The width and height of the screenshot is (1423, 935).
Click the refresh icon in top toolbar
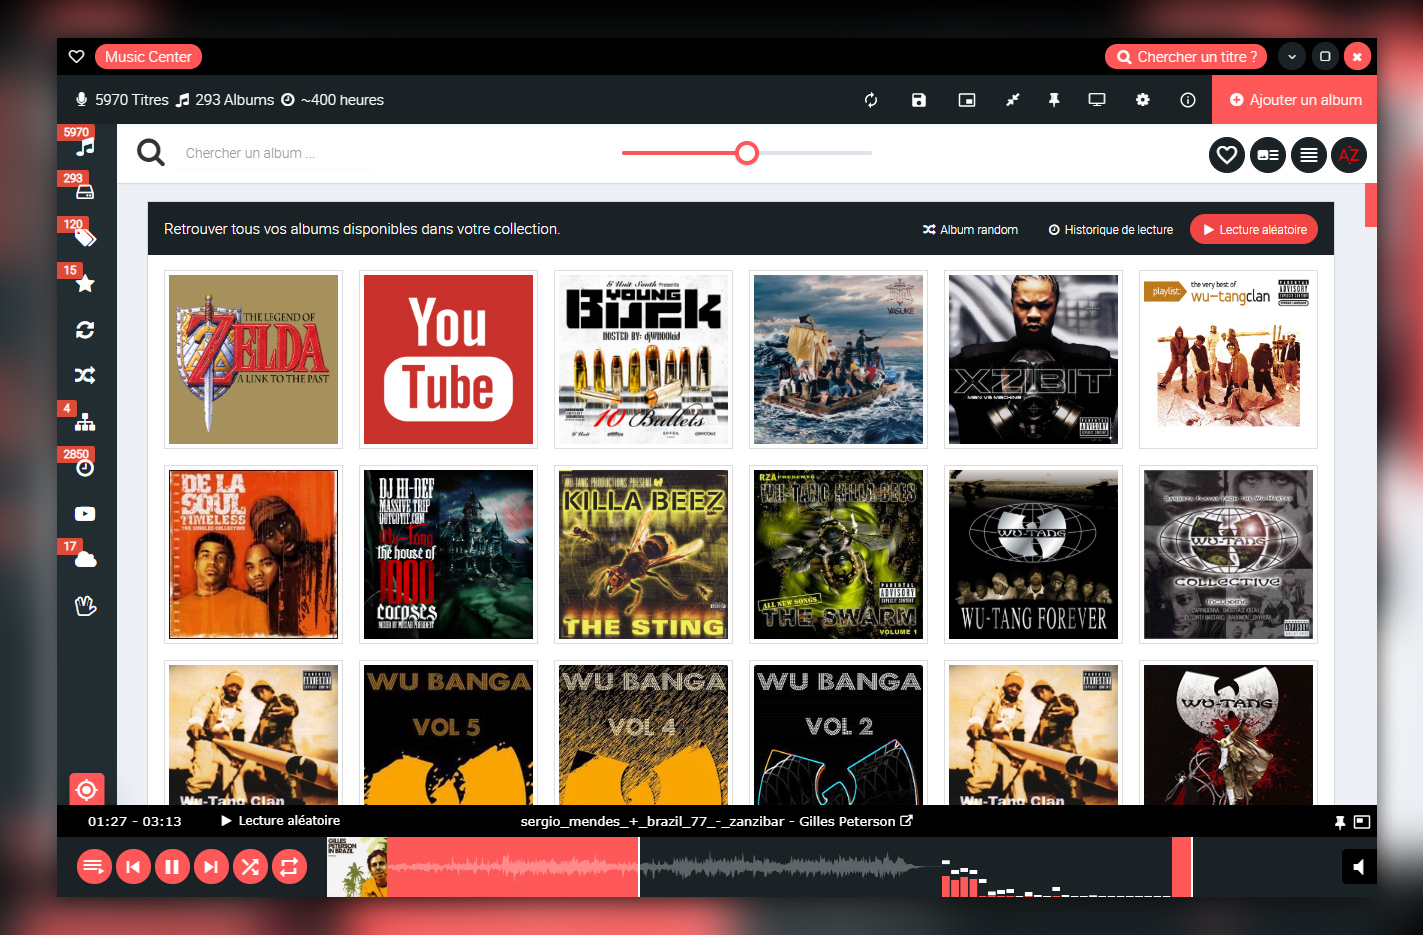coord(871,100)
